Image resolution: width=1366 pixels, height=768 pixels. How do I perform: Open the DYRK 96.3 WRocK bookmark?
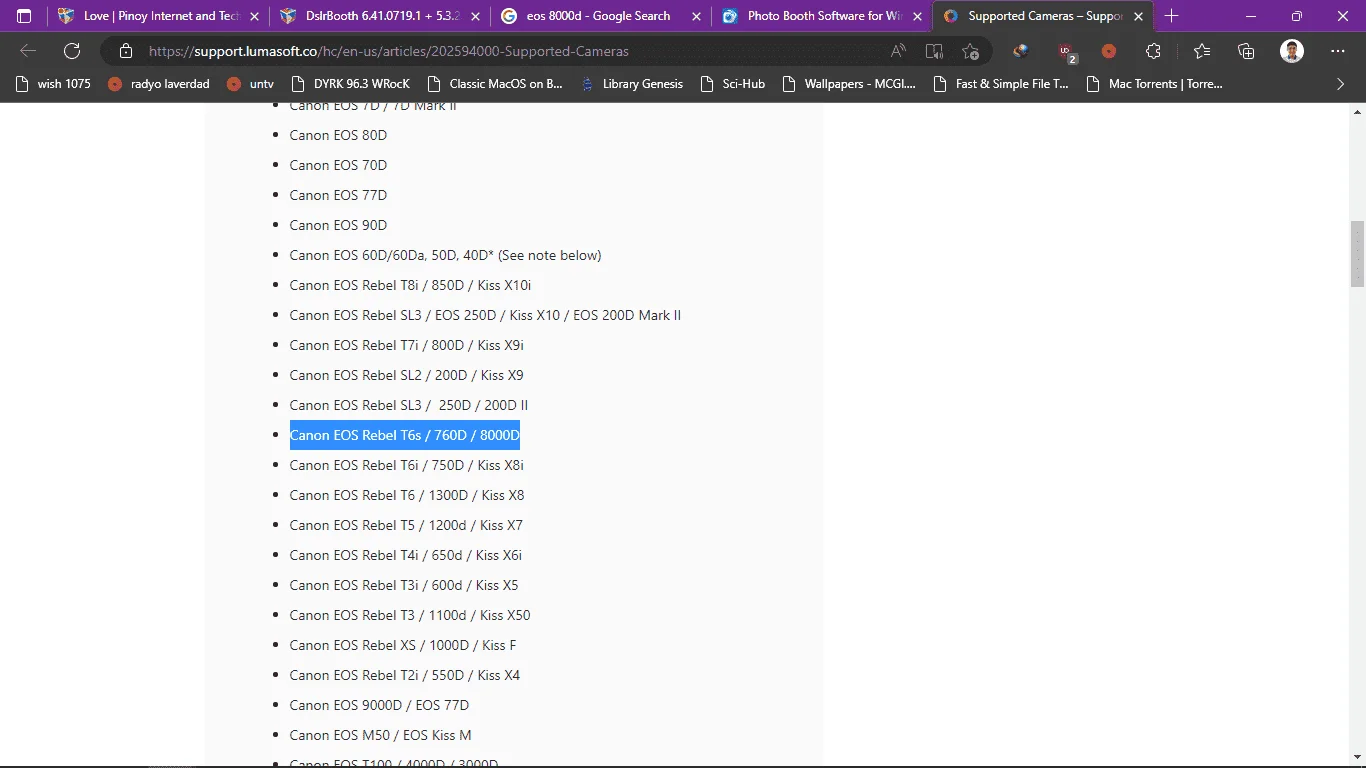click(350, 84)
